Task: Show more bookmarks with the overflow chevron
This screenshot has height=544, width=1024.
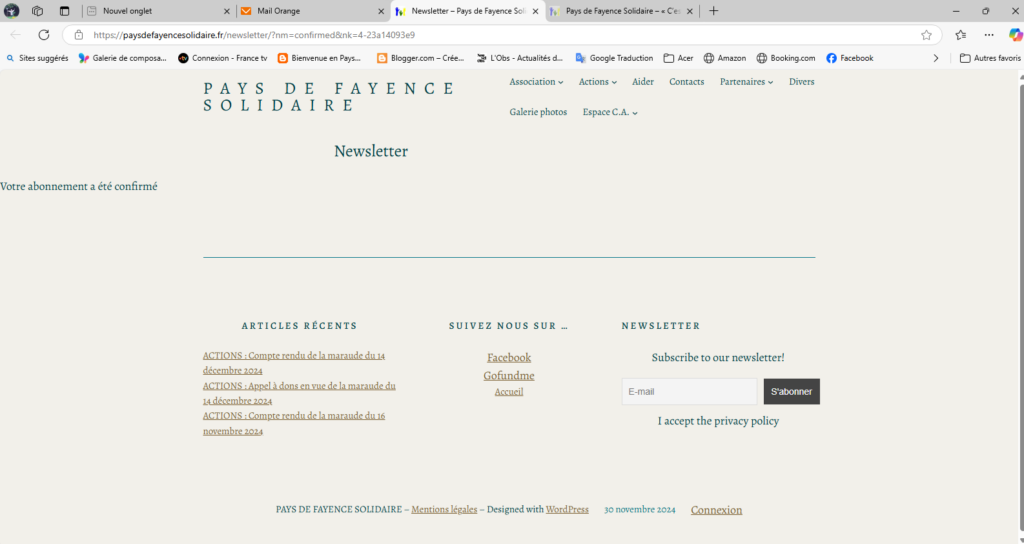Action: (x=936, y=58)
